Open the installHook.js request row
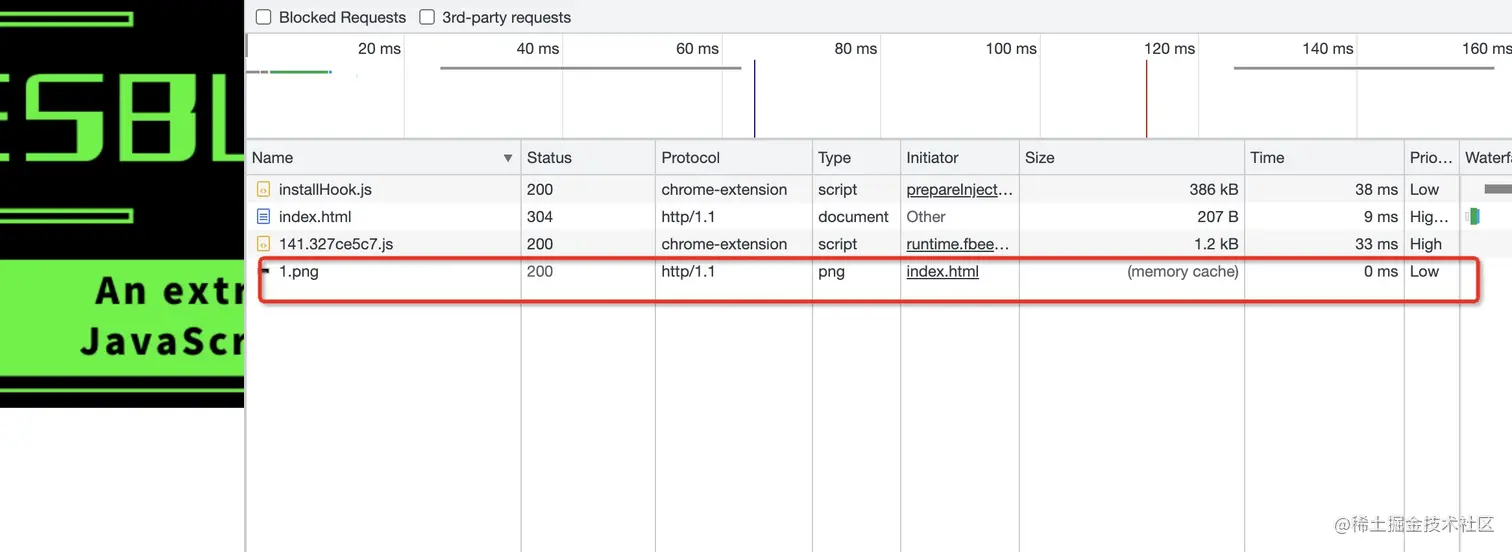The image size is (1512, 552). tap(879, 189)
